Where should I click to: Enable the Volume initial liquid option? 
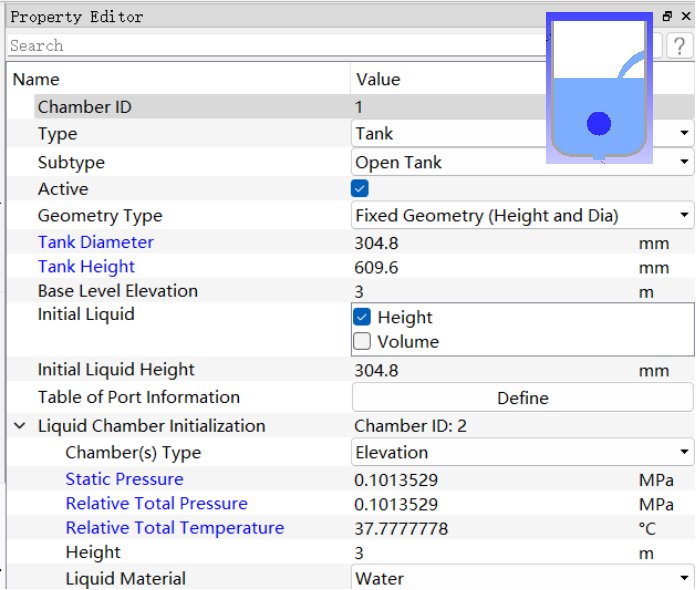363,342
